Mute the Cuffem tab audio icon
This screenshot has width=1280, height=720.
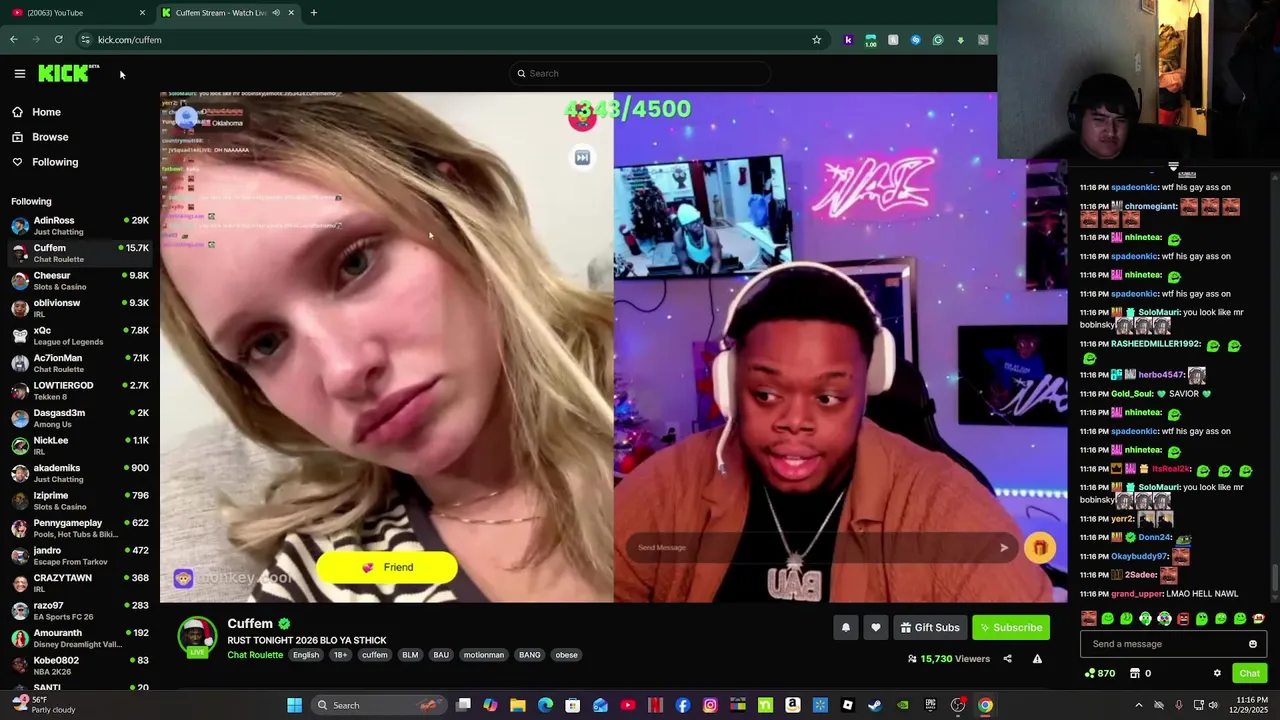pos(276,12)
